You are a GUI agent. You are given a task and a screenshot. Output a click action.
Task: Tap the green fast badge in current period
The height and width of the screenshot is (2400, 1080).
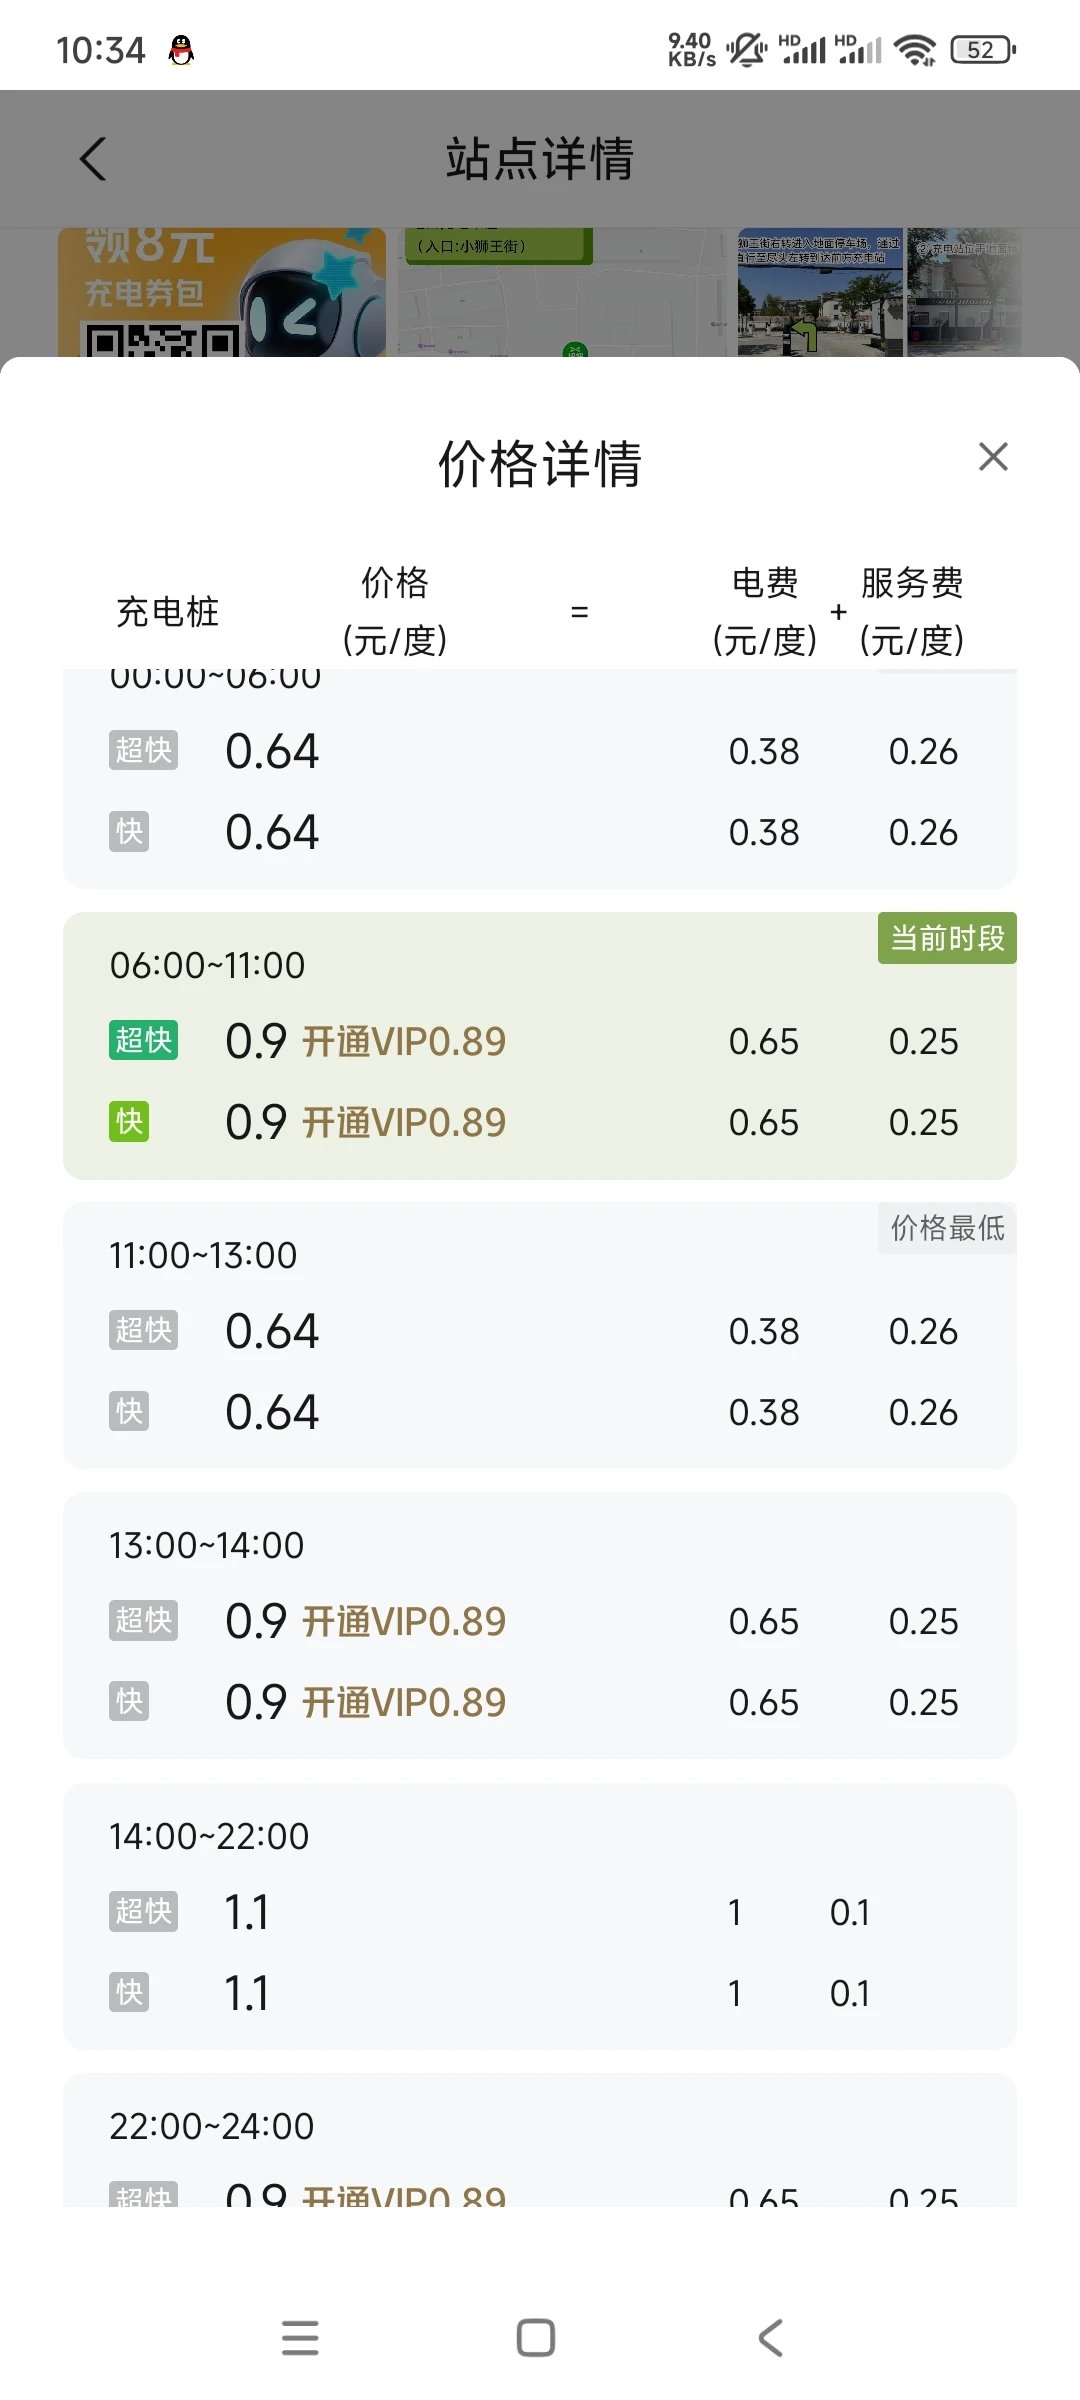click(x=129, y=1122)
